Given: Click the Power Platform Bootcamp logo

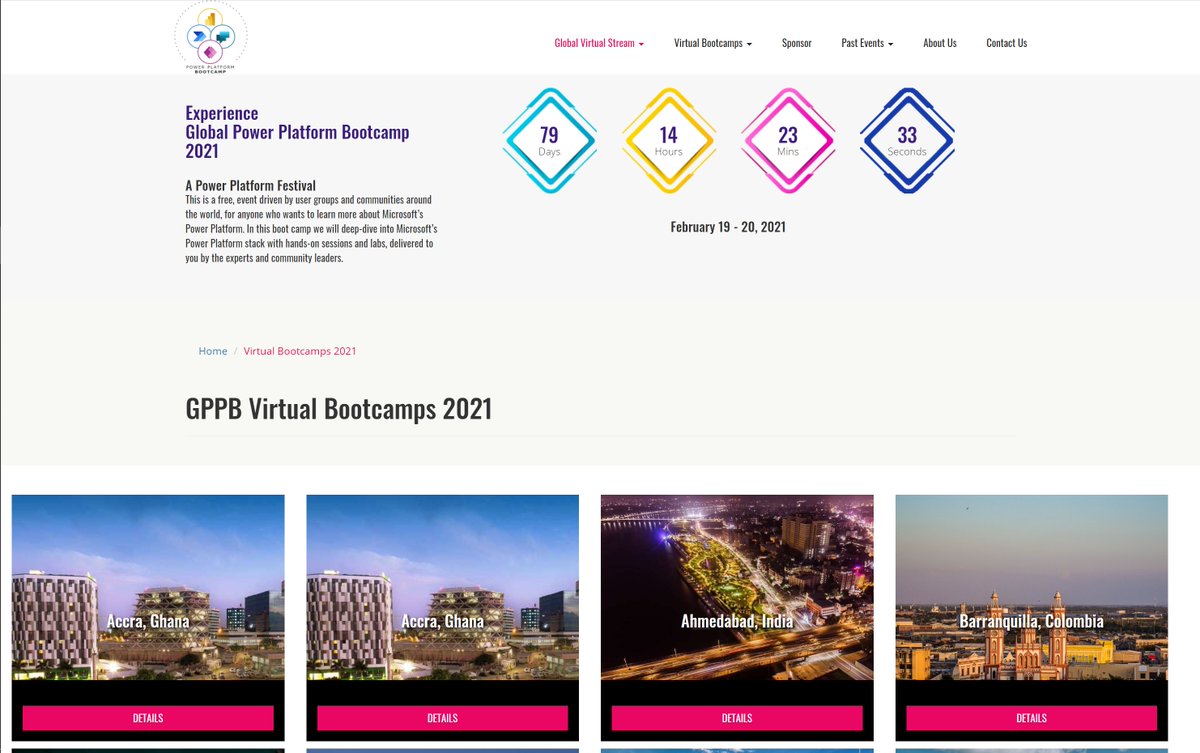Looking at the screenshot, I should click(210, 38).
